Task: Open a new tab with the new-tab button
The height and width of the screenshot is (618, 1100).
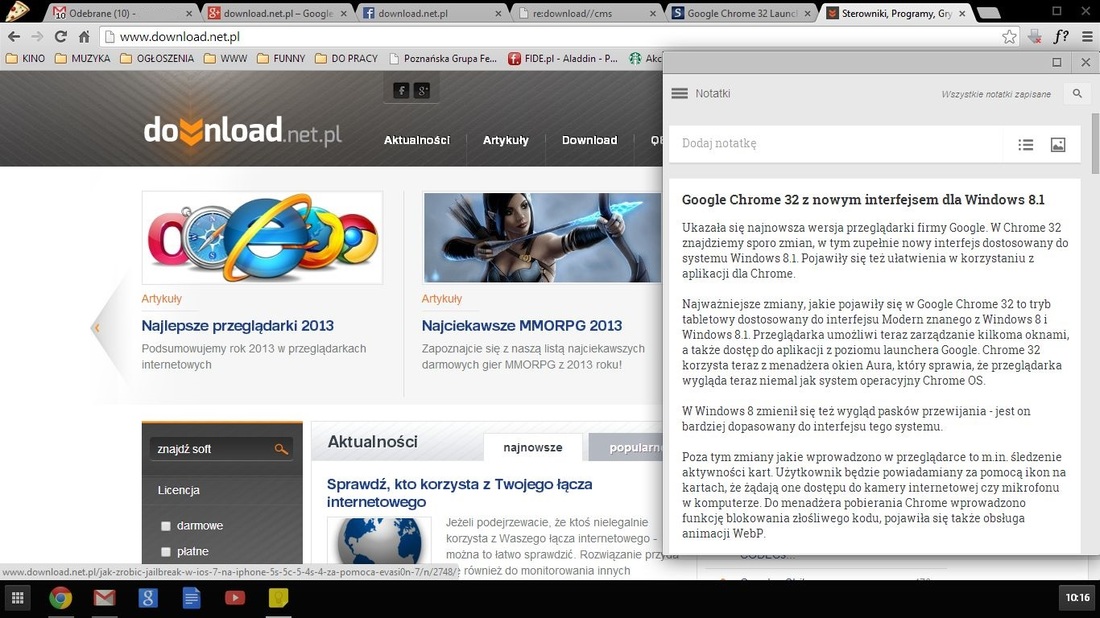Action: pyautogui.click(x=988, y=13)
